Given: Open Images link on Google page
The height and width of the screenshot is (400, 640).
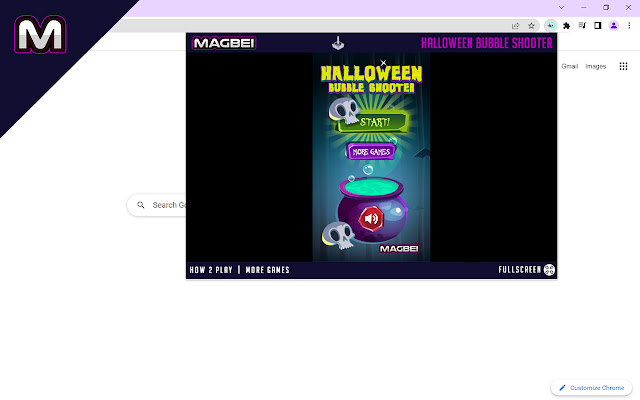Looking at the screenshot, I should pyautogui.click(x=596, y=66).
